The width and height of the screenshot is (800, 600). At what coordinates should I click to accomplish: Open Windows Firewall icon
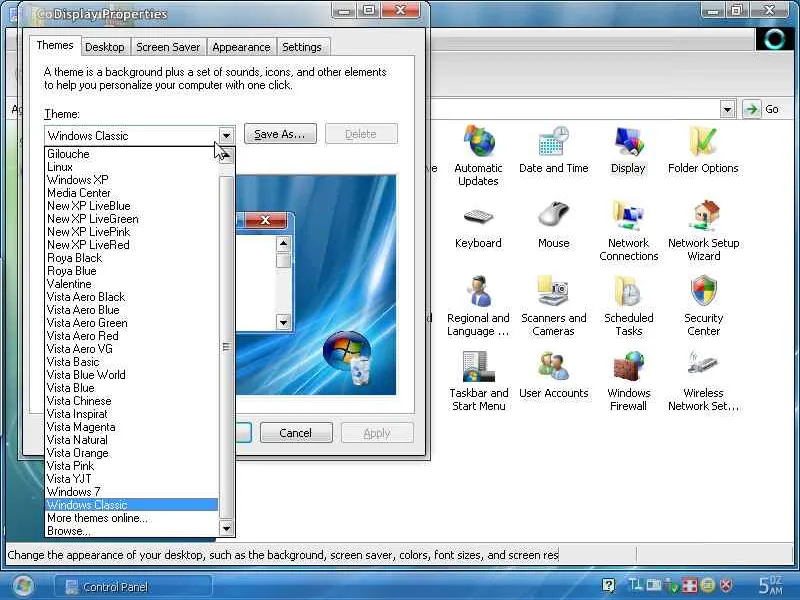click(629, 381)
